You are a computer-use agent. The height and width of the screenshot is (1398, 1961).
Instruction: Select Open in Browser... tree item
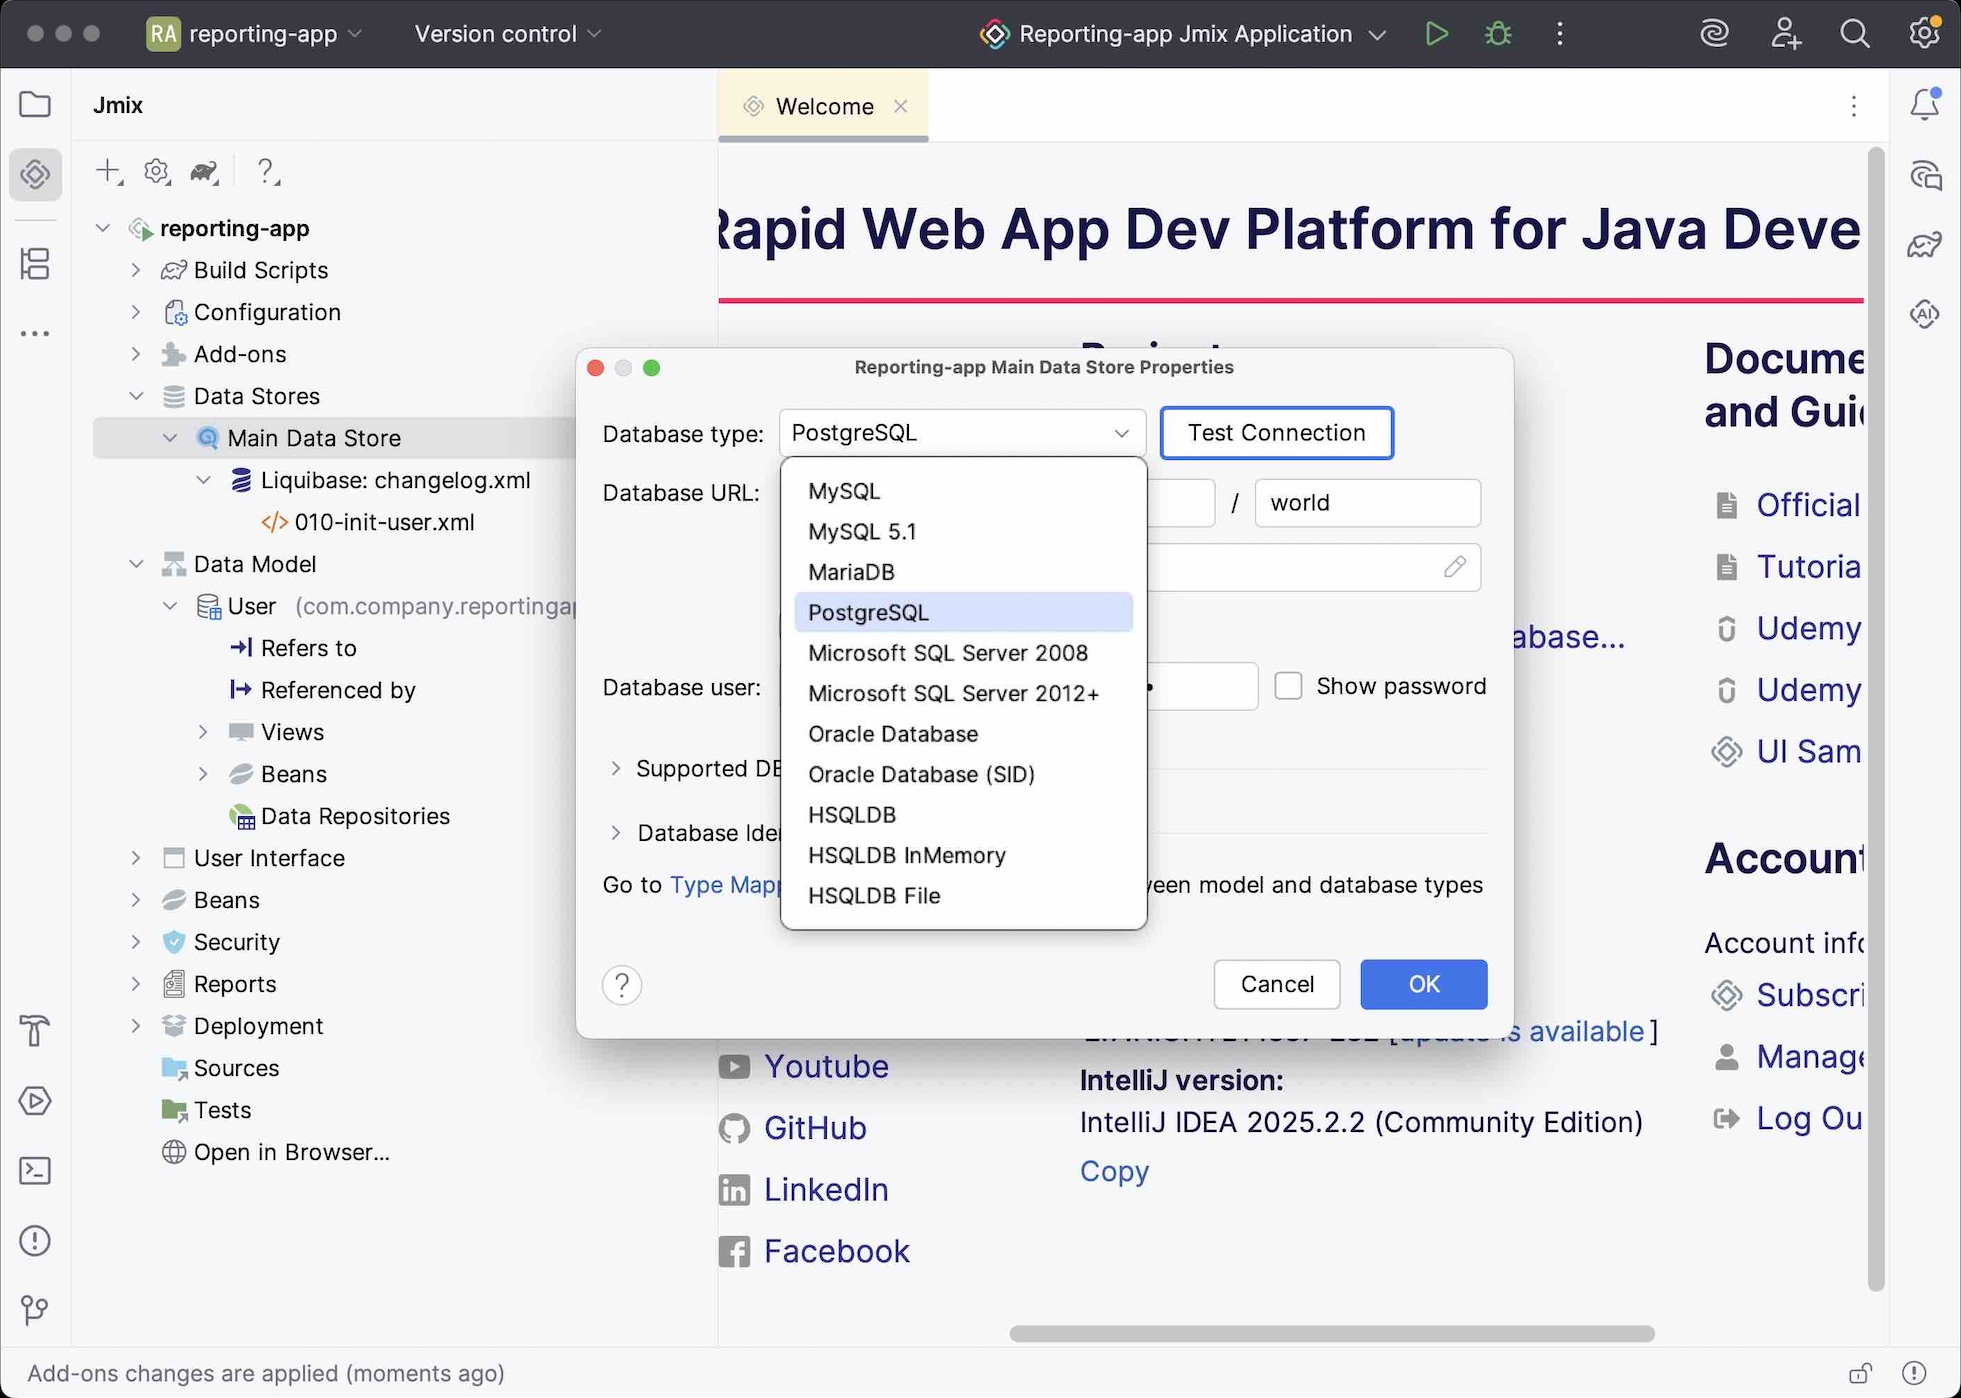(x=291, y=1152)
